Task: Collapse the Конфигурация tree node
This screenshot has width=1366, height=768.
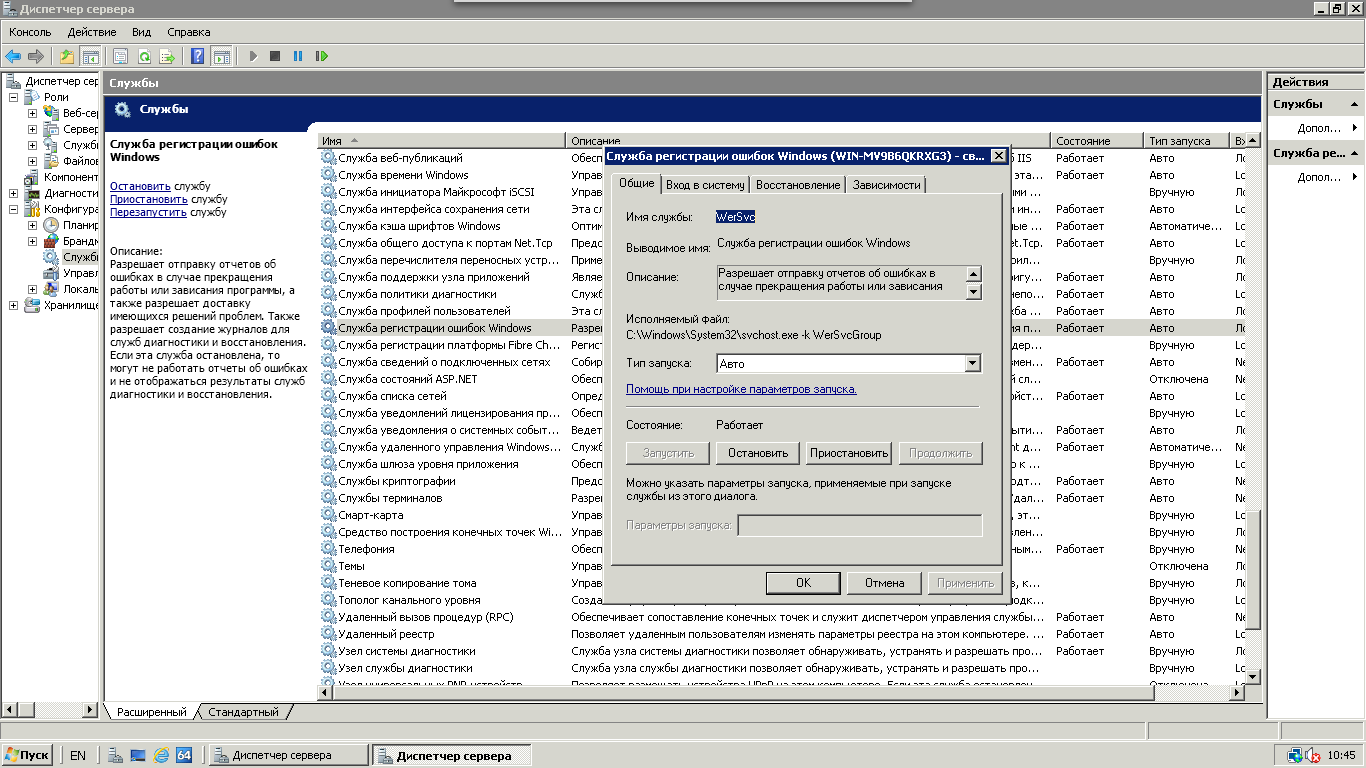Action: (x=14, y=209)
